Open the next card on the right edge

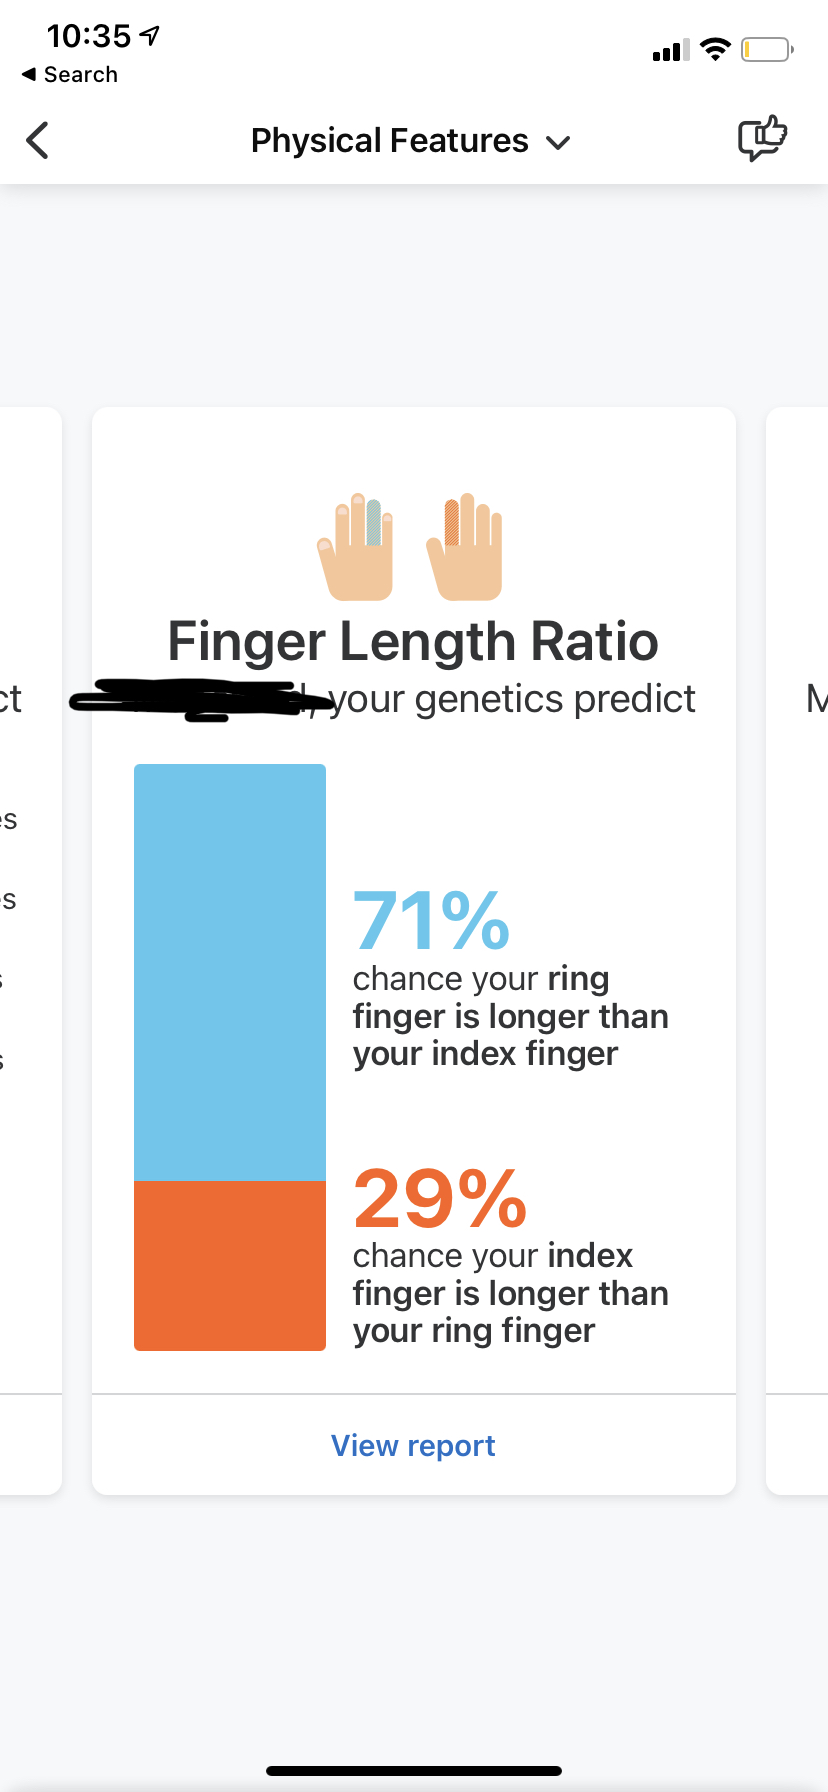pos(797,950)
